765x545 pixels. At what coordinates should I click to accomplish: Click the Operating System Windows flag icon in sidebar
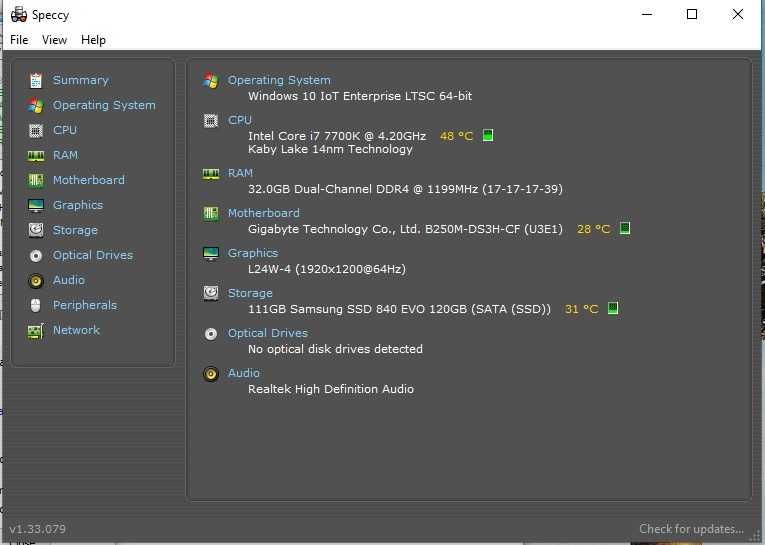(x=36, y=105)
